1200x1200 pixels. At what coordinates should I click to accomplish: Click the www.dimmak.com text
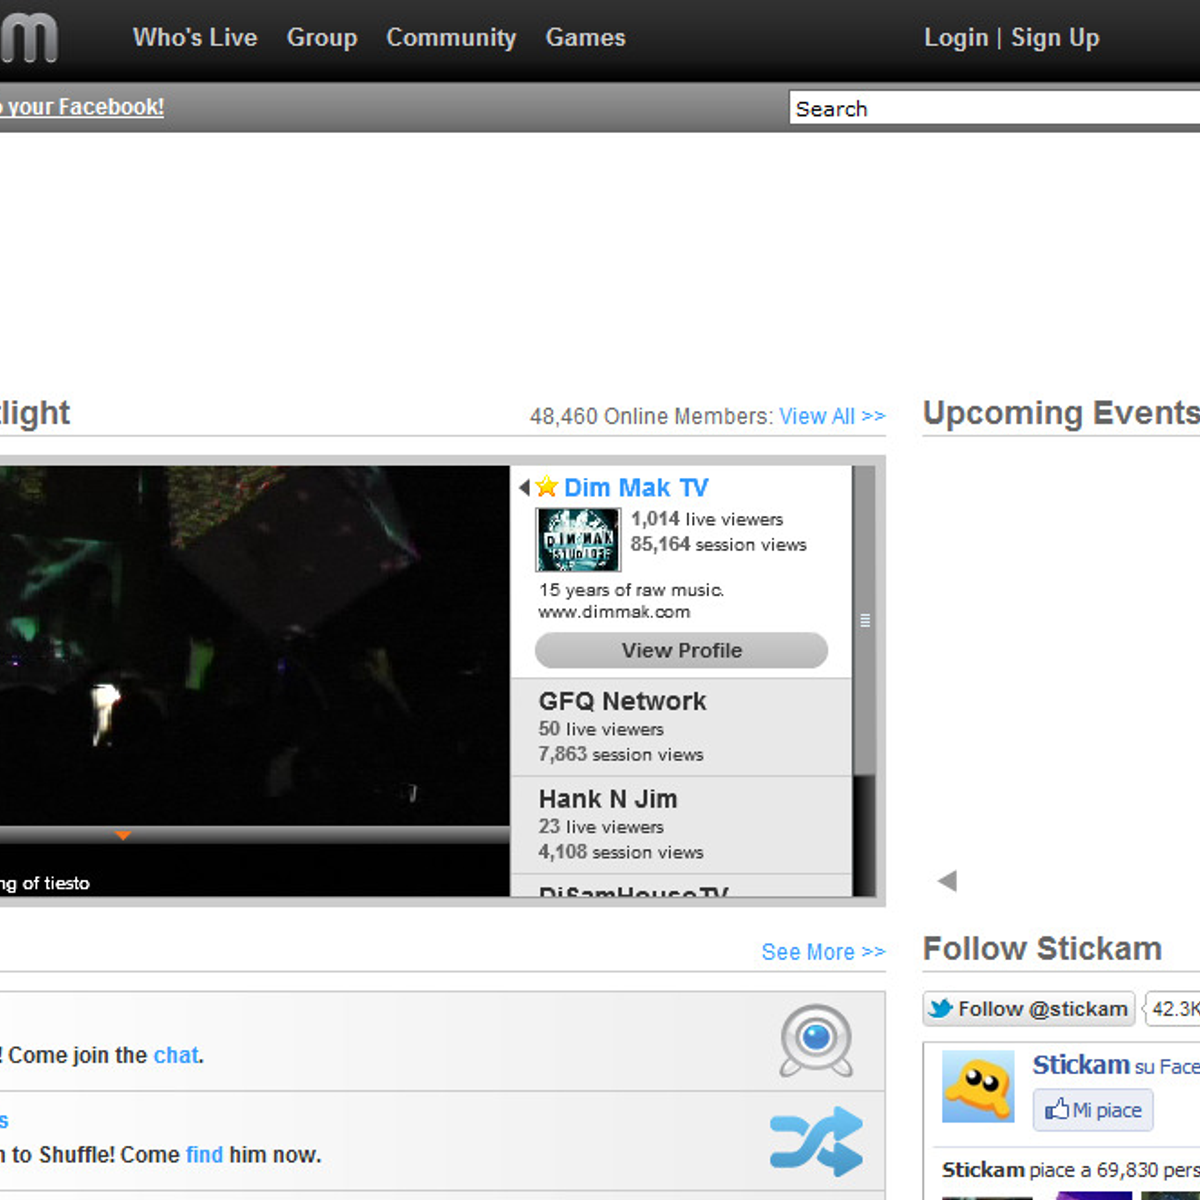(x=614, y=612)
